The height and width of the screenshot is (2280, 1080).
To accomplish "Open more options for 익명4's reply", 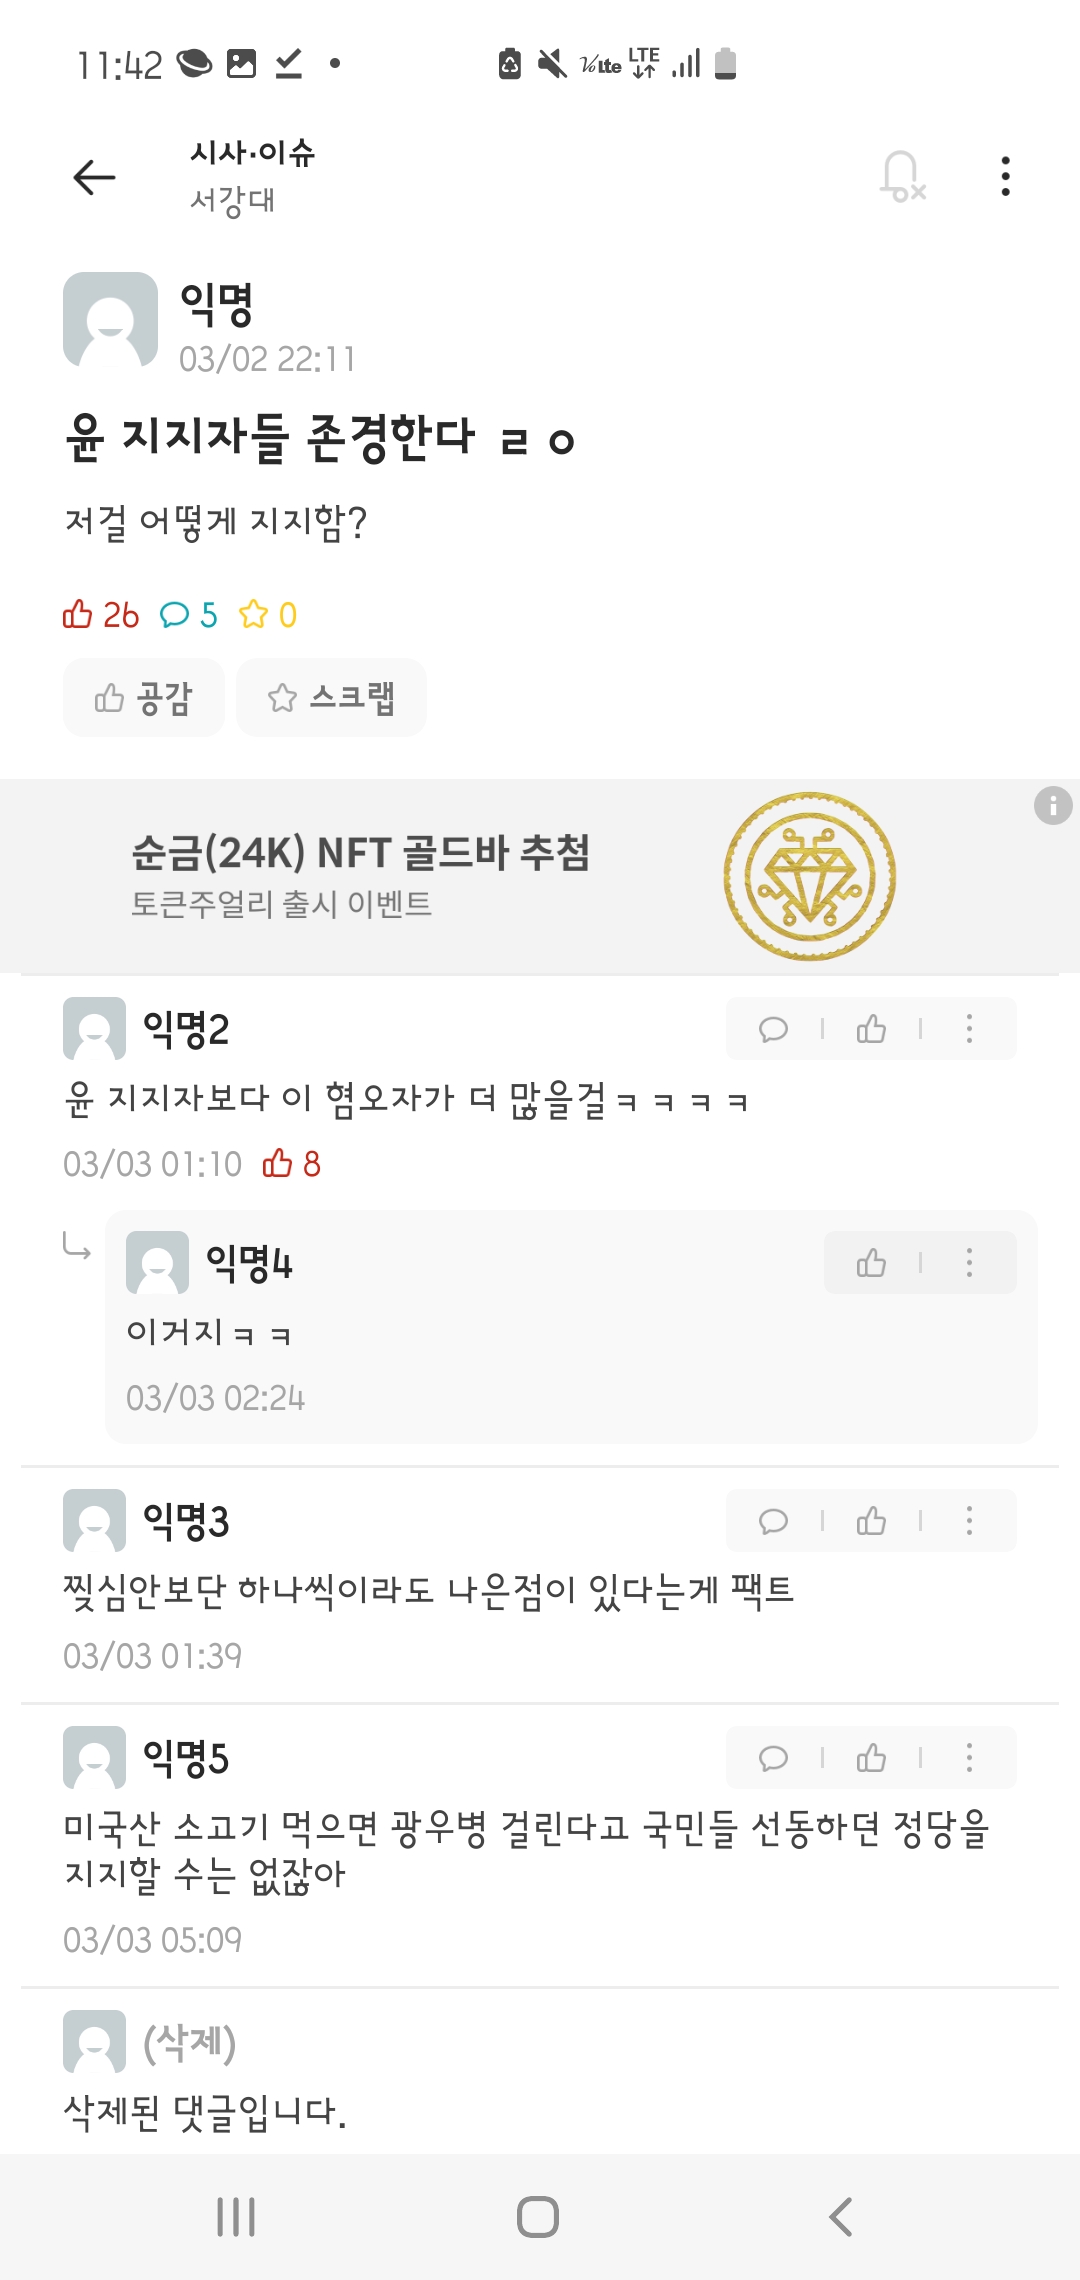I will 969,1263.
